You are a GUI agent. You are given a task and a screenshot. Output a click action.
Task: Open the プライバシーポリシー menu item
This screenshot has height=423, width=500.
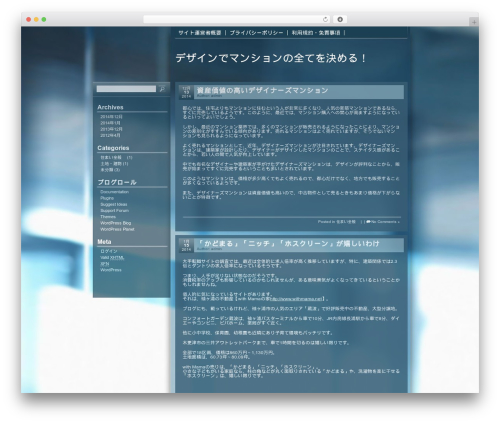[256, 33]
